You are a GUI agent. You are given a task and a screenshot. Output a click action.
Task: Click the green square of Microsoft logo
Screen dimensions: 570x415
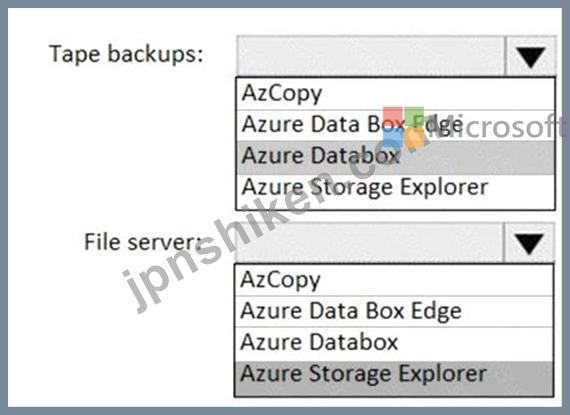point(414,117)
